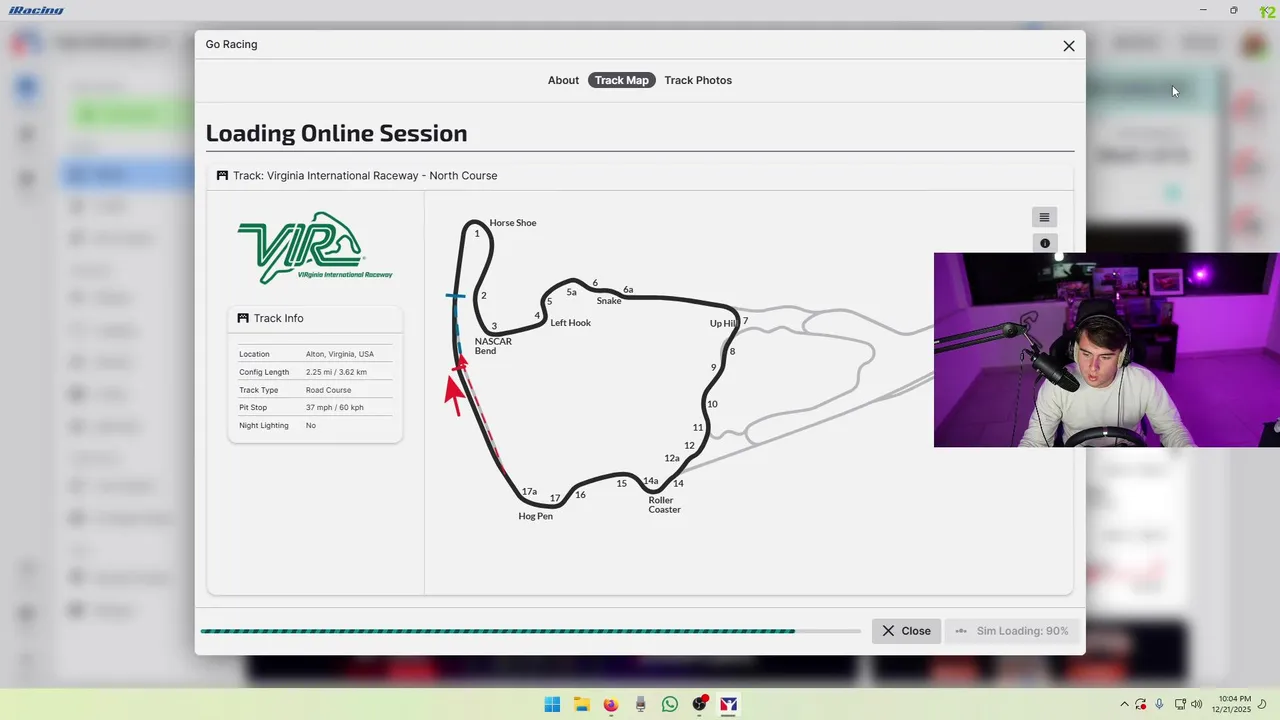Click the Loading Online Session heading
Image resolution: width=1280 pixels, height=720 pixels.
(x=336, y=133)
